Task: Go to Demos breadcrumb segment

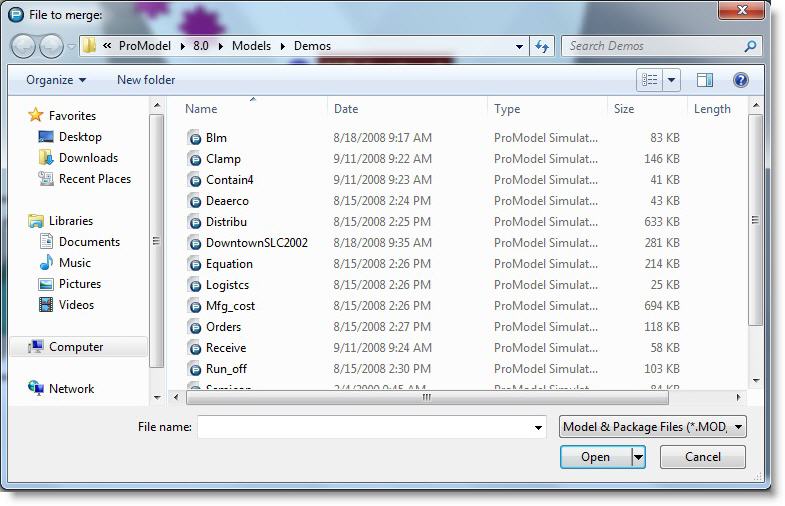Action: [x=312, y=46]
